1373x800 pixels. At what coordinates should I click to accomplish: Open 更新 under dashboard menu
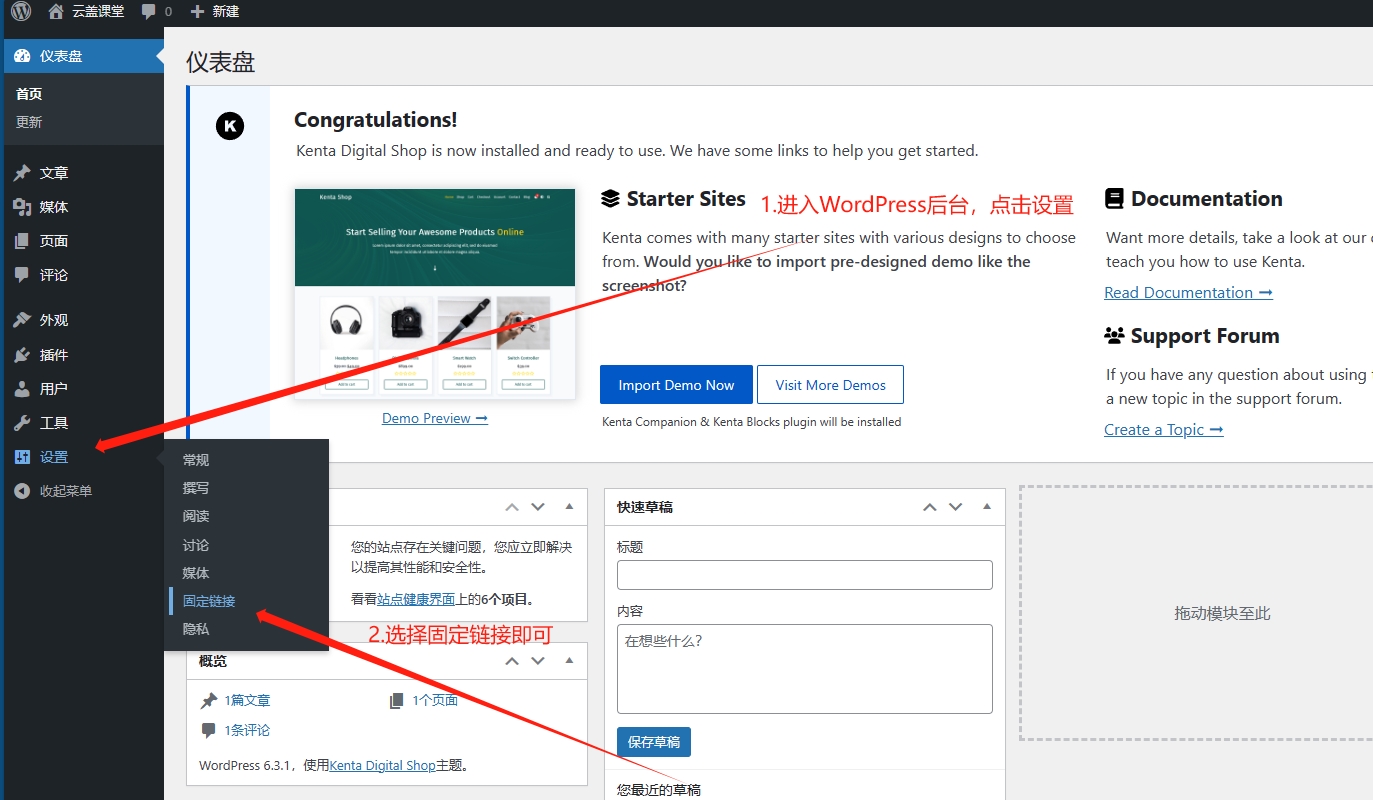pos(29,122)
